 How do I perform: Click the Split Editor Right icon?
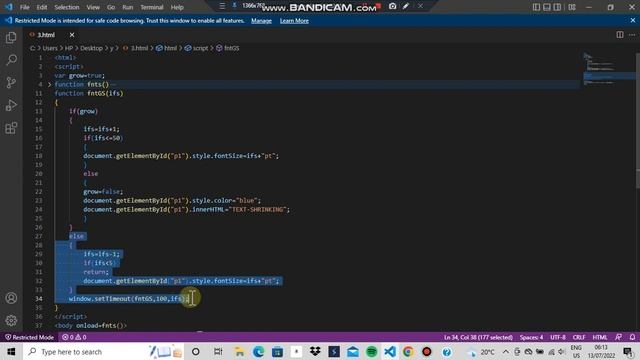(620, 35)
